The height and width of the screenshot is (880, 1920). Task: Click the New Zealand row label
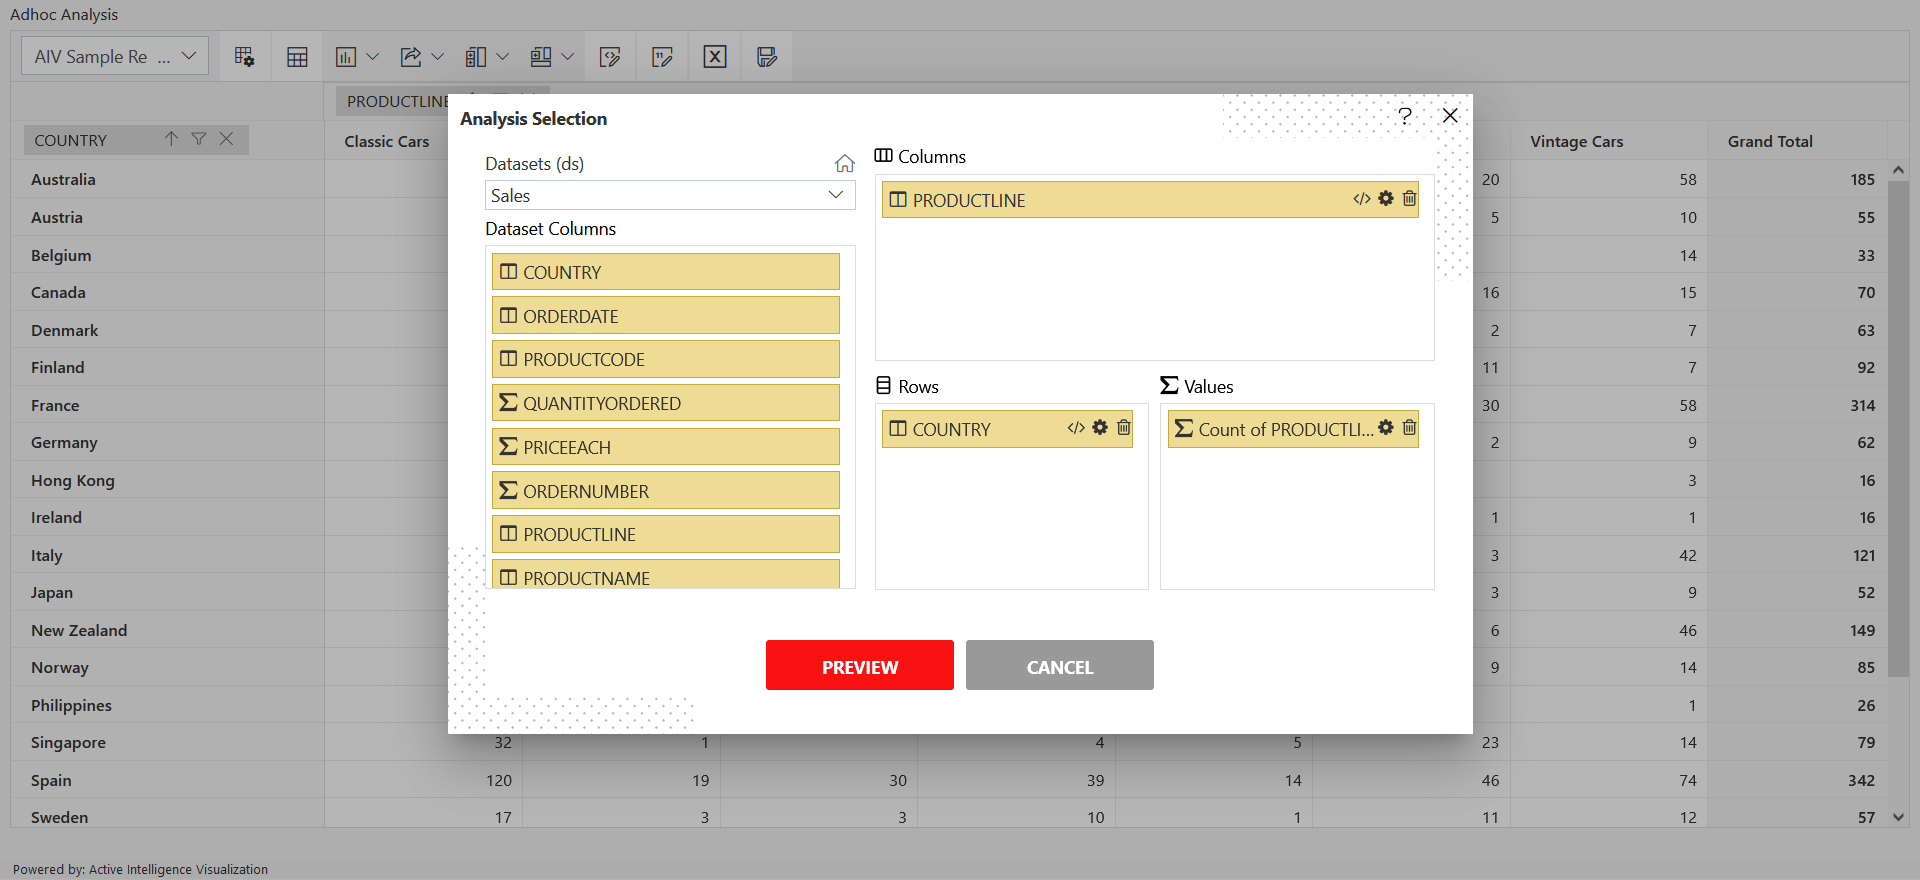[79, 630]
